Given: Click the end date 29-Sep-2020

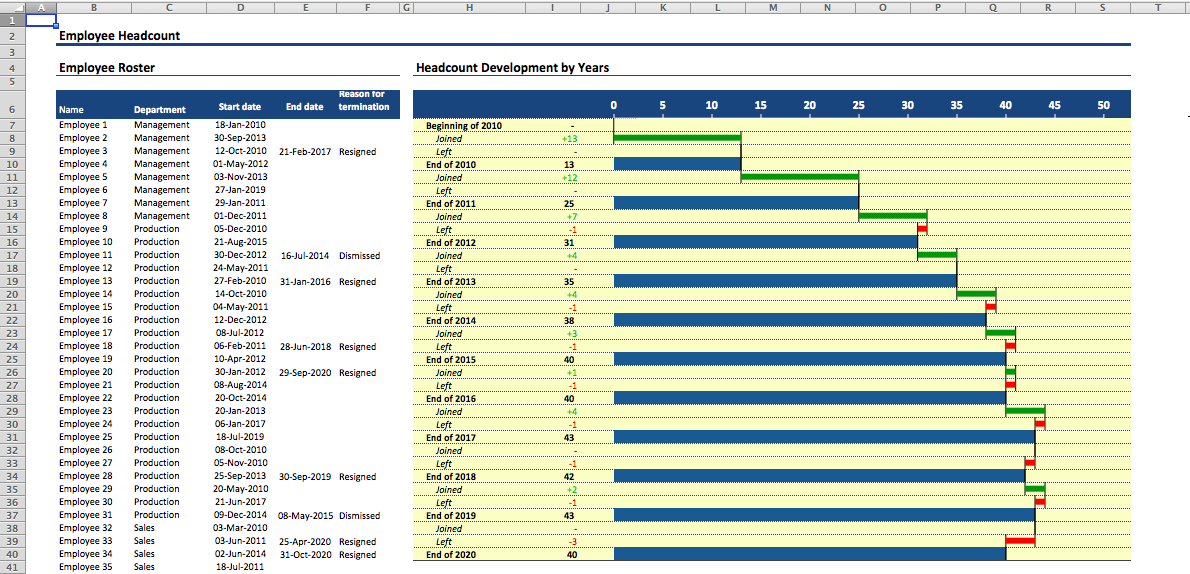Looking at the screenshot, I should coord(305,372).
